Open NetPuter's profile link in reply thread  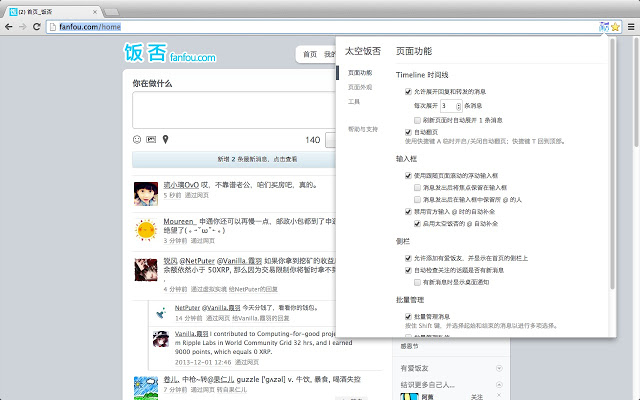187,308
